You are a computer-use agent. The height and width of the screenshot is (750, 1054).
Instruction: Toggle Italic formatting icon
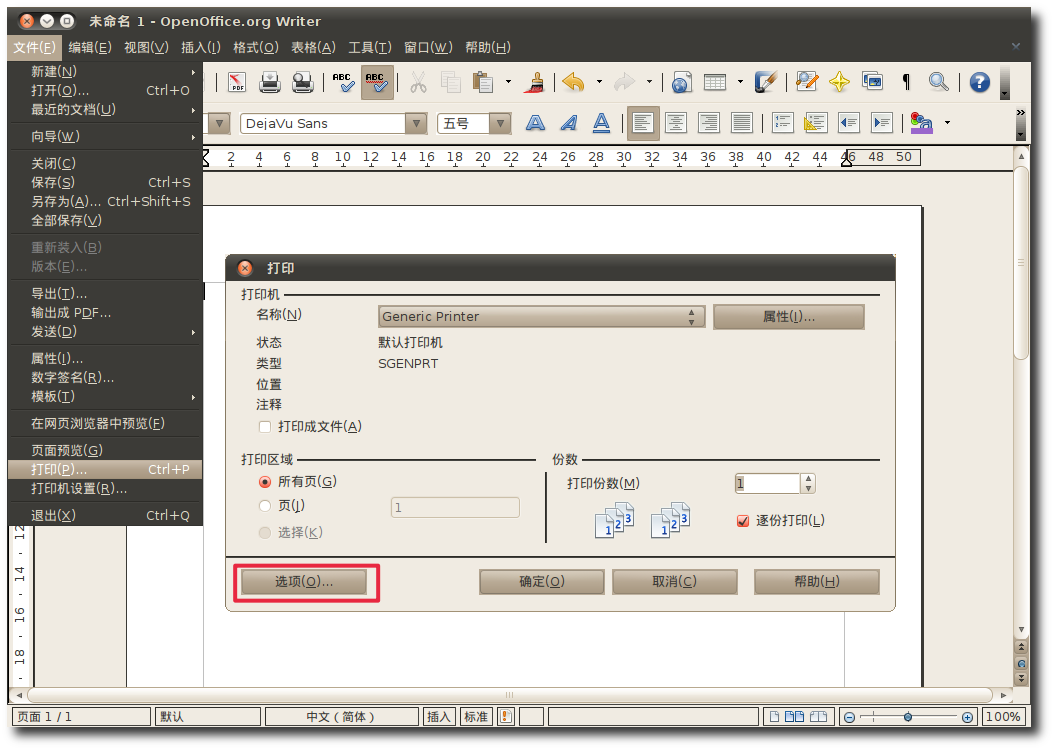569,123
